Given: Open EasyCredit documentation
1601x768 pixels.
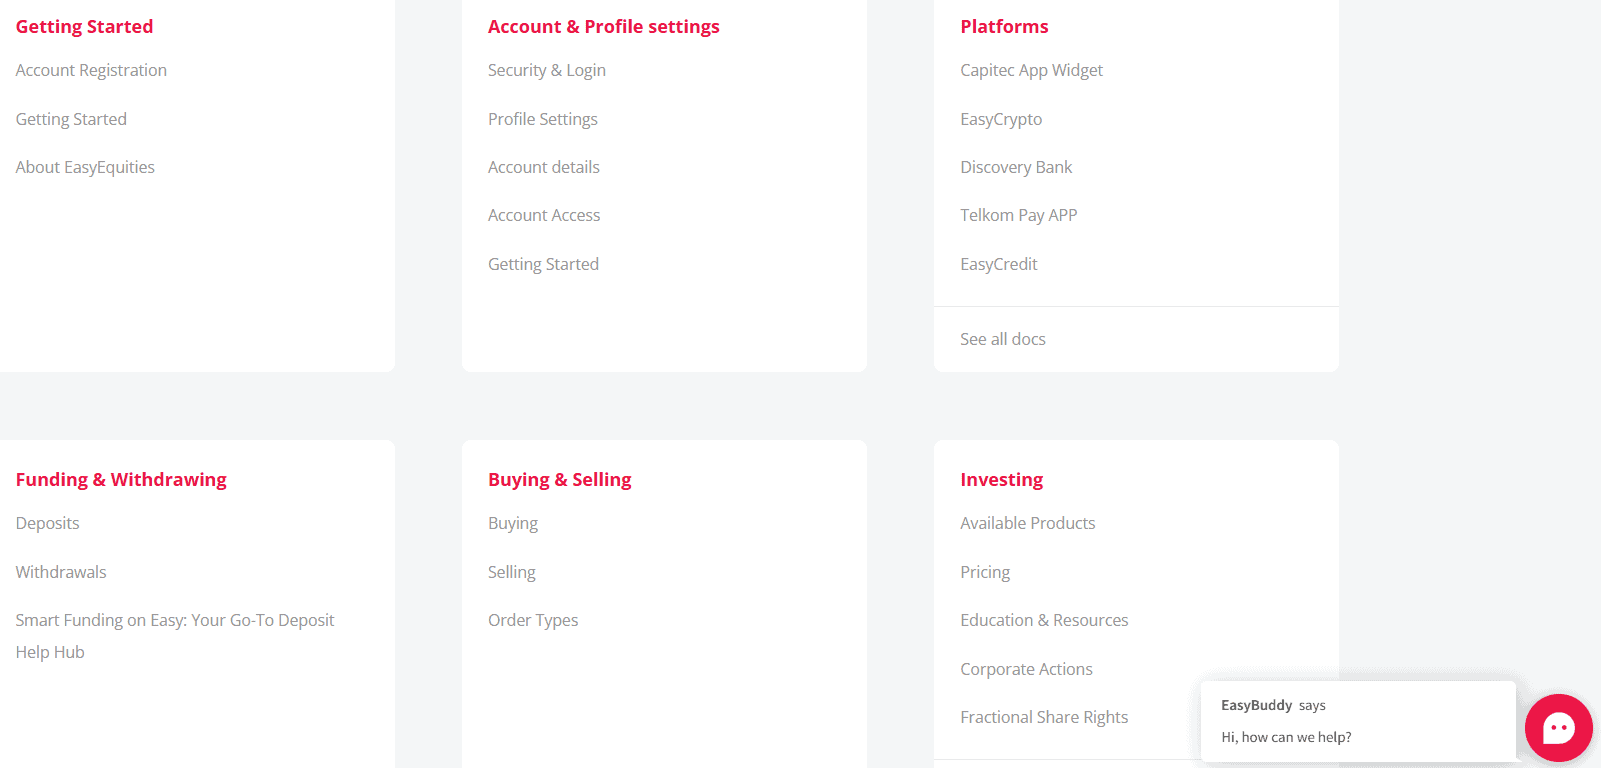Looking at the screenshot, I should click(x=999, y=264).
